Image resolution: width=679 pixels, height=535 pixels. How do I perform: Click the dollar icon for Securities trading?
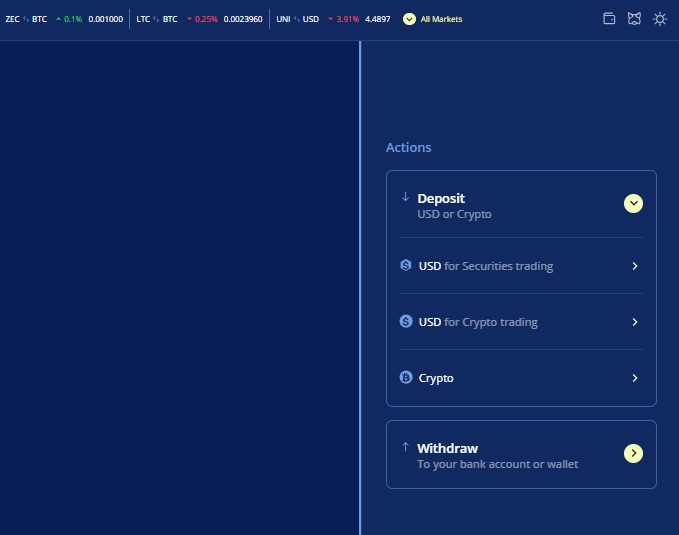pyautogui.click(x=406, y=265)
